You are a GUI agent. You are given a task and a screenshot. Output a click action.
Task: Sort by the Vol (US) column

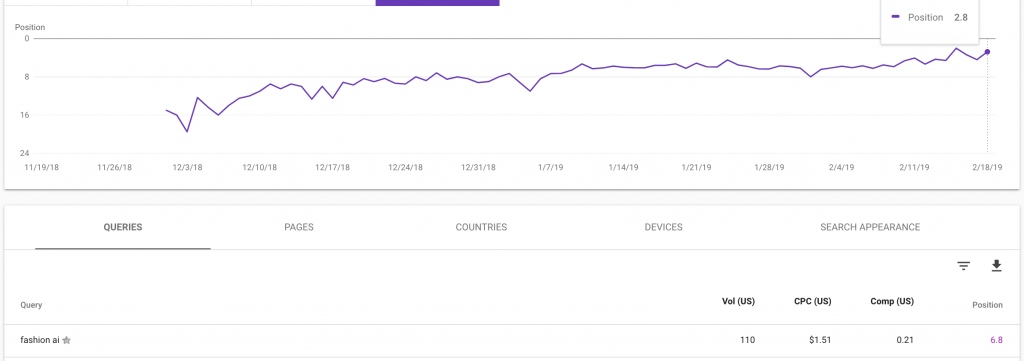(x=738, y=302)
